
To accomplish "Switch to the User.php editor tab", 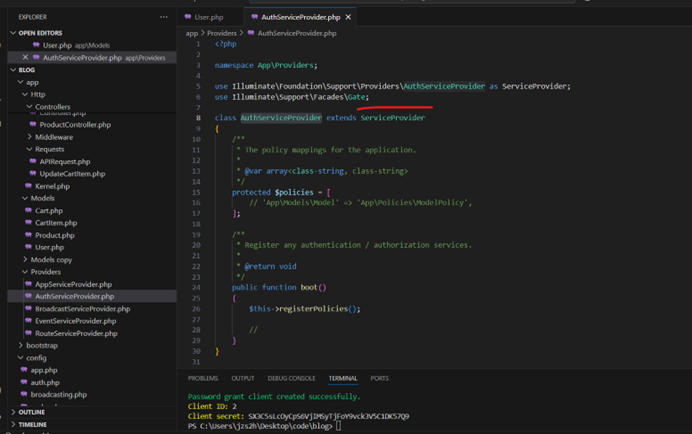I will tap(208, 17).
